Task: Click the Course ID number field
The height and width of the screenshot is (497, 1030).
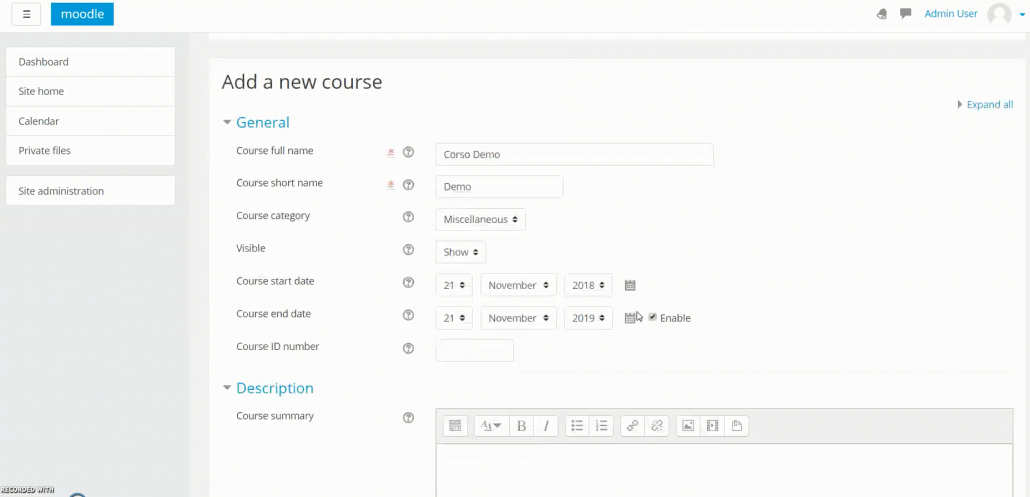Action: [x=474, y=350]
